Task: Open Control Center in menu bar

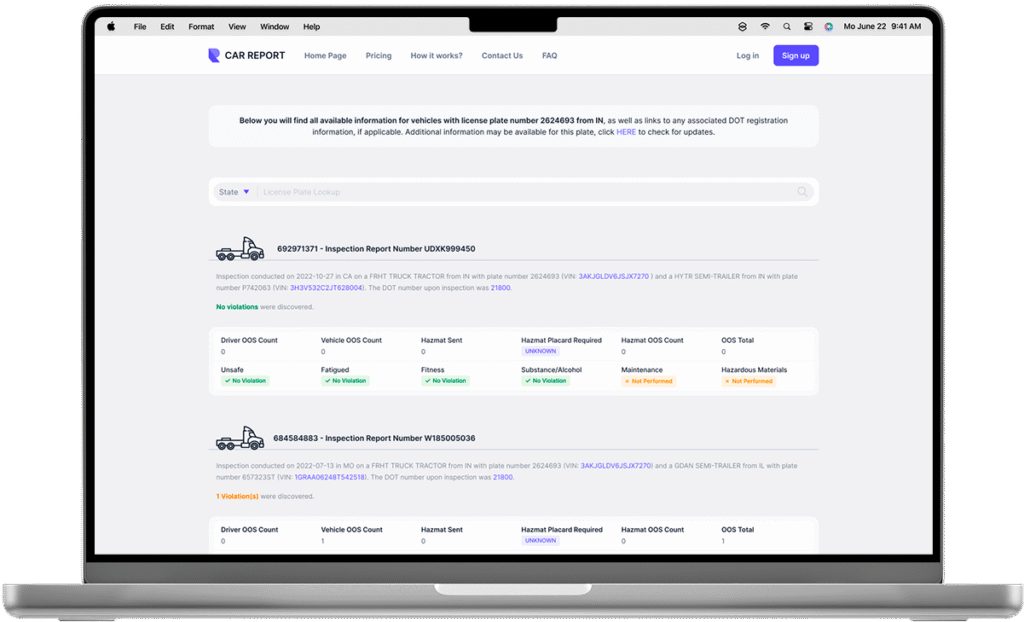Action: point(808,27)
